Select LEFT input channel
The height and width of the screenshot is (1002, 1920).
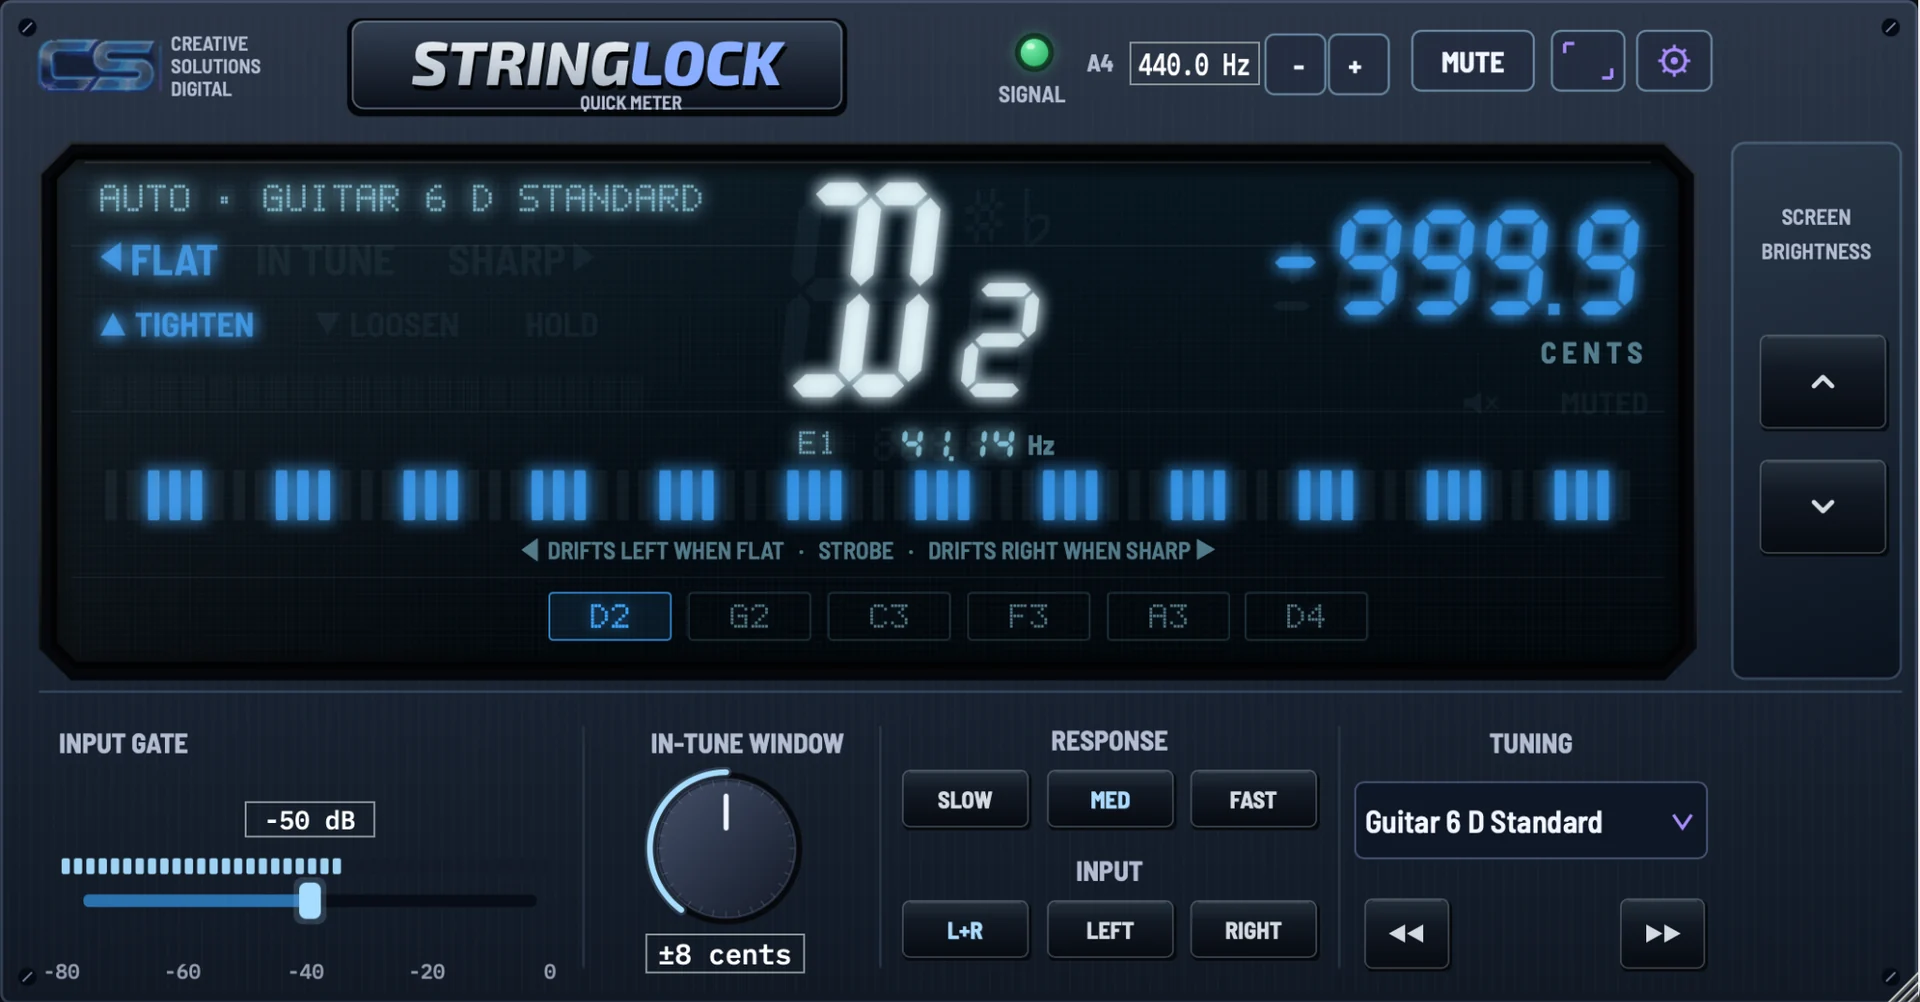1109,930
